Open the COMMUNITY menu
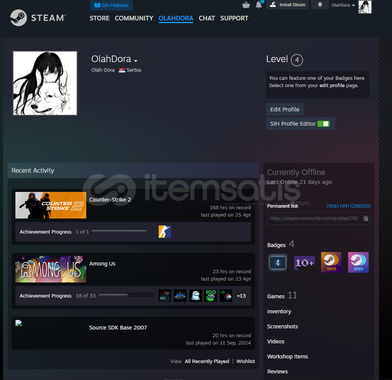Viewport: 392px width, 380px height. click(x=134, y=18)
